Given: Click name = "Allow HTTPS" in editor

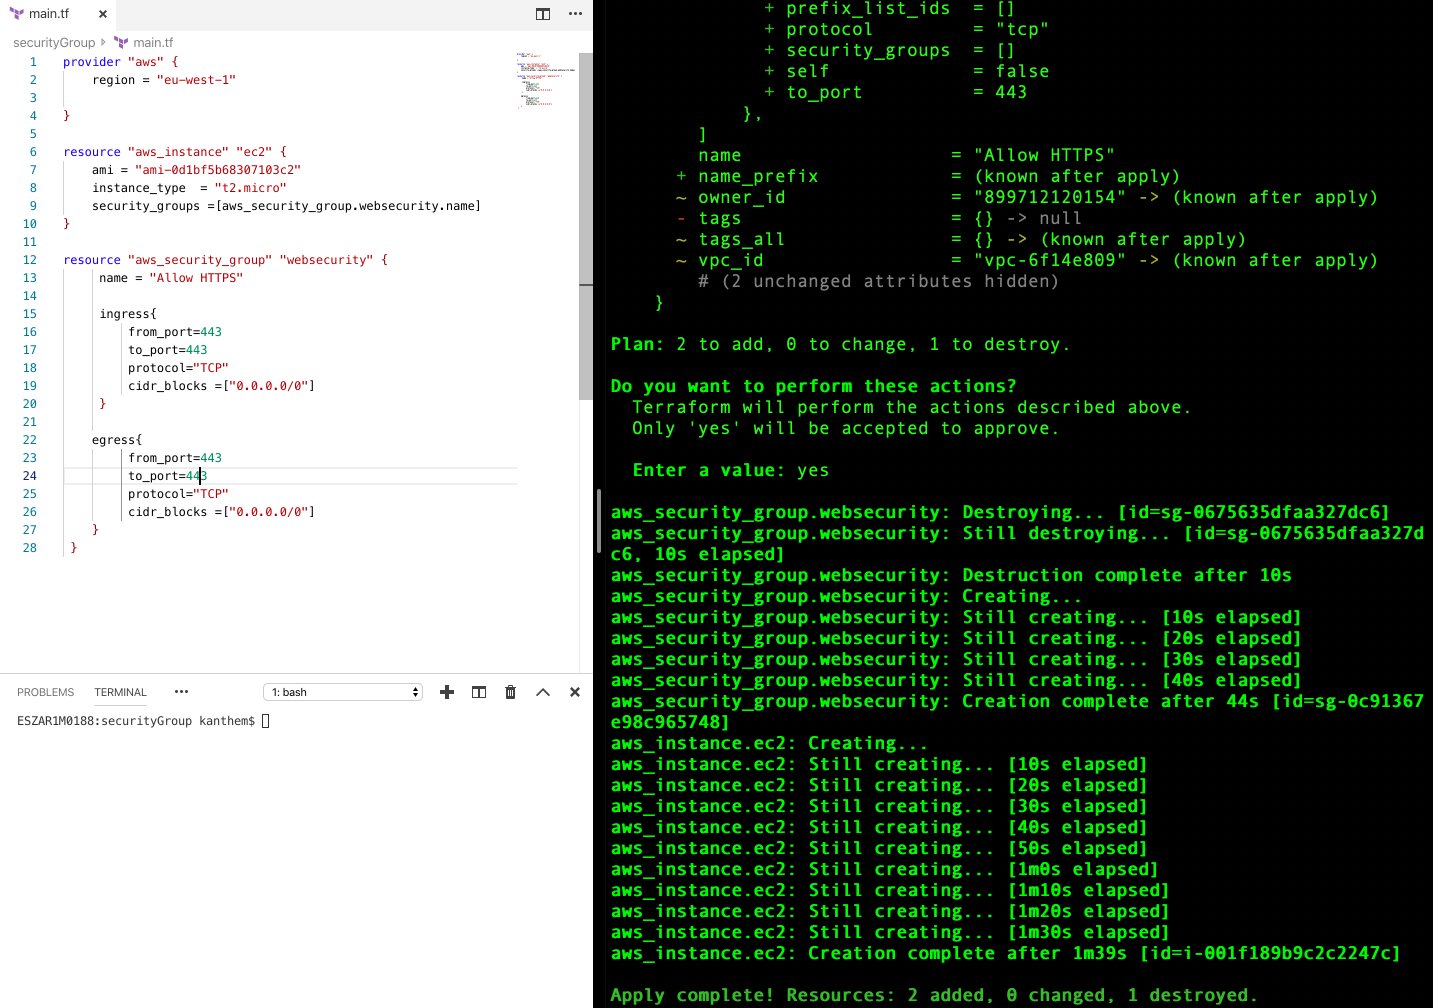Looking at the screenshot, I should tap(171, 278).
